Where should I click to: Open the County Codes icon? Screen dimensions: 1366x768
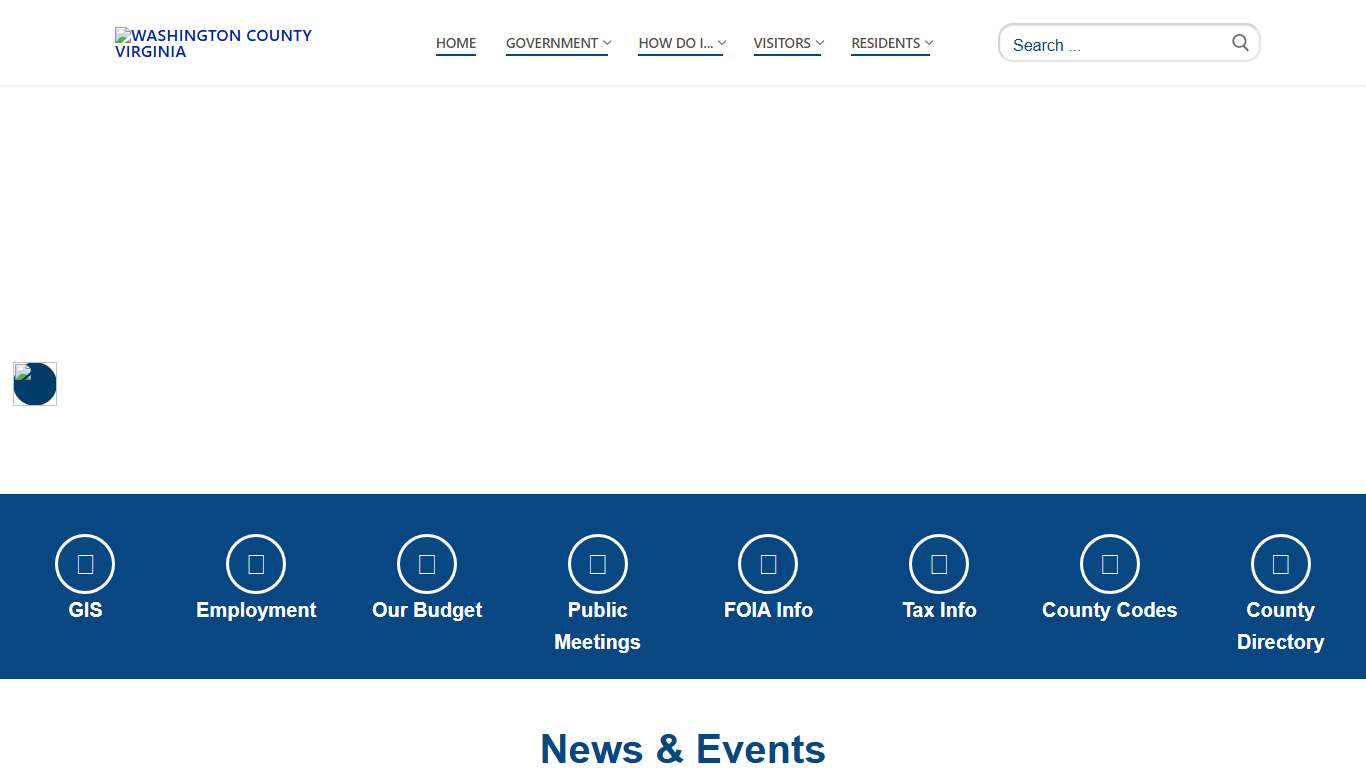(x=1110, y=563)
